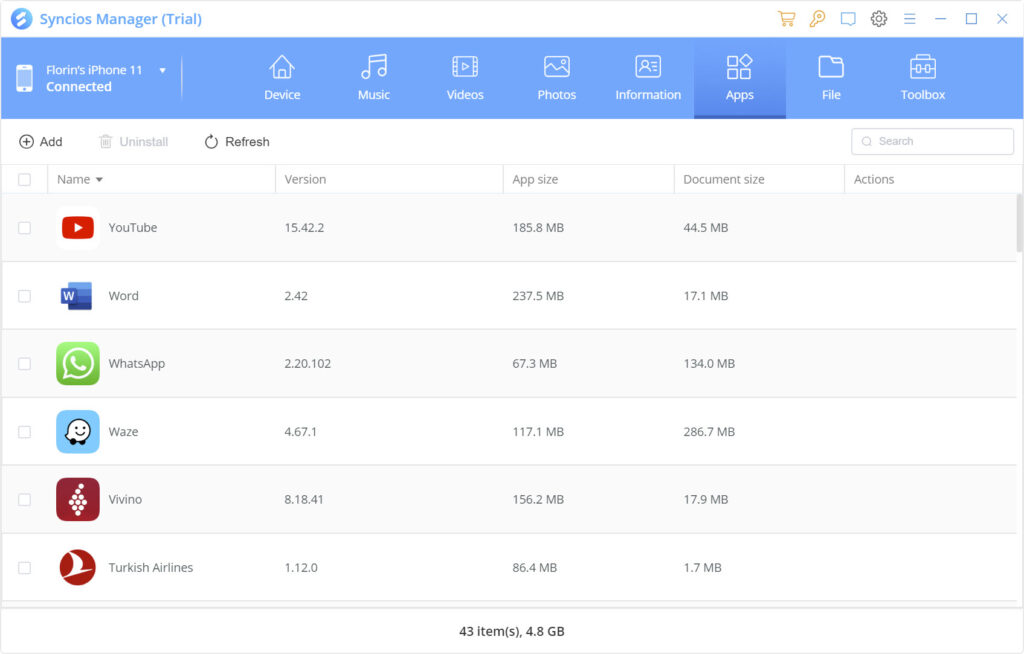Switch to the Music tab
This screenshot has height=654, width=1024.
[374, 78]
